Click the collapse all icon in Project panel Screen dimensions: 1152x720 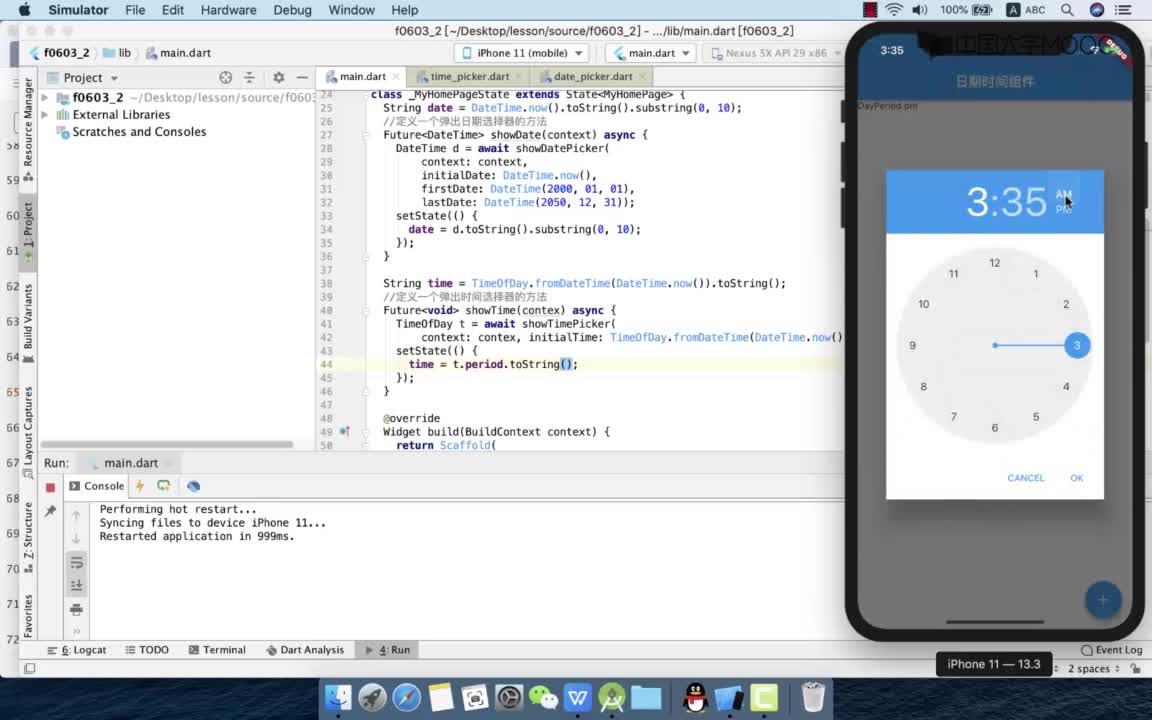point(249,77)
